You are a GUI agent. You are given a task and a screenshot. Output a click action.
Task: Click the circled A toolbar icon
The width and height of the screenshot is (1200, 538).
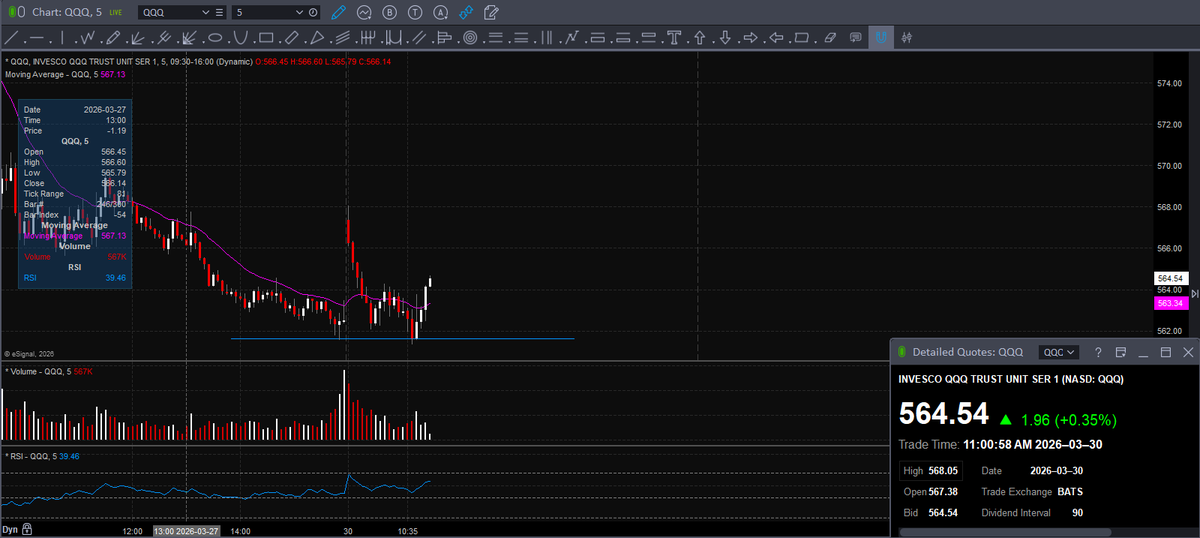click(440, 13)
